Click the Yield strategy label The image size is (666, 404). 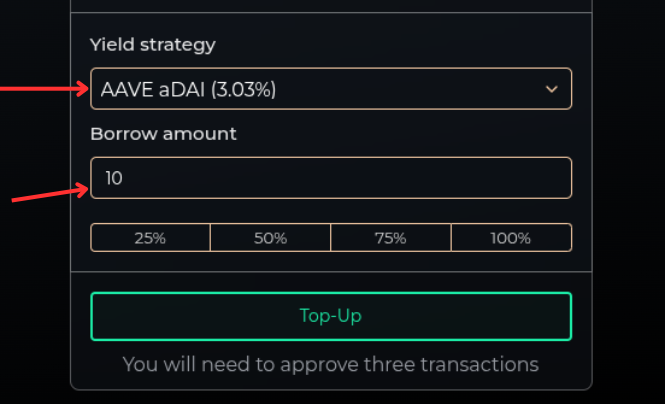tap(153, 45)
